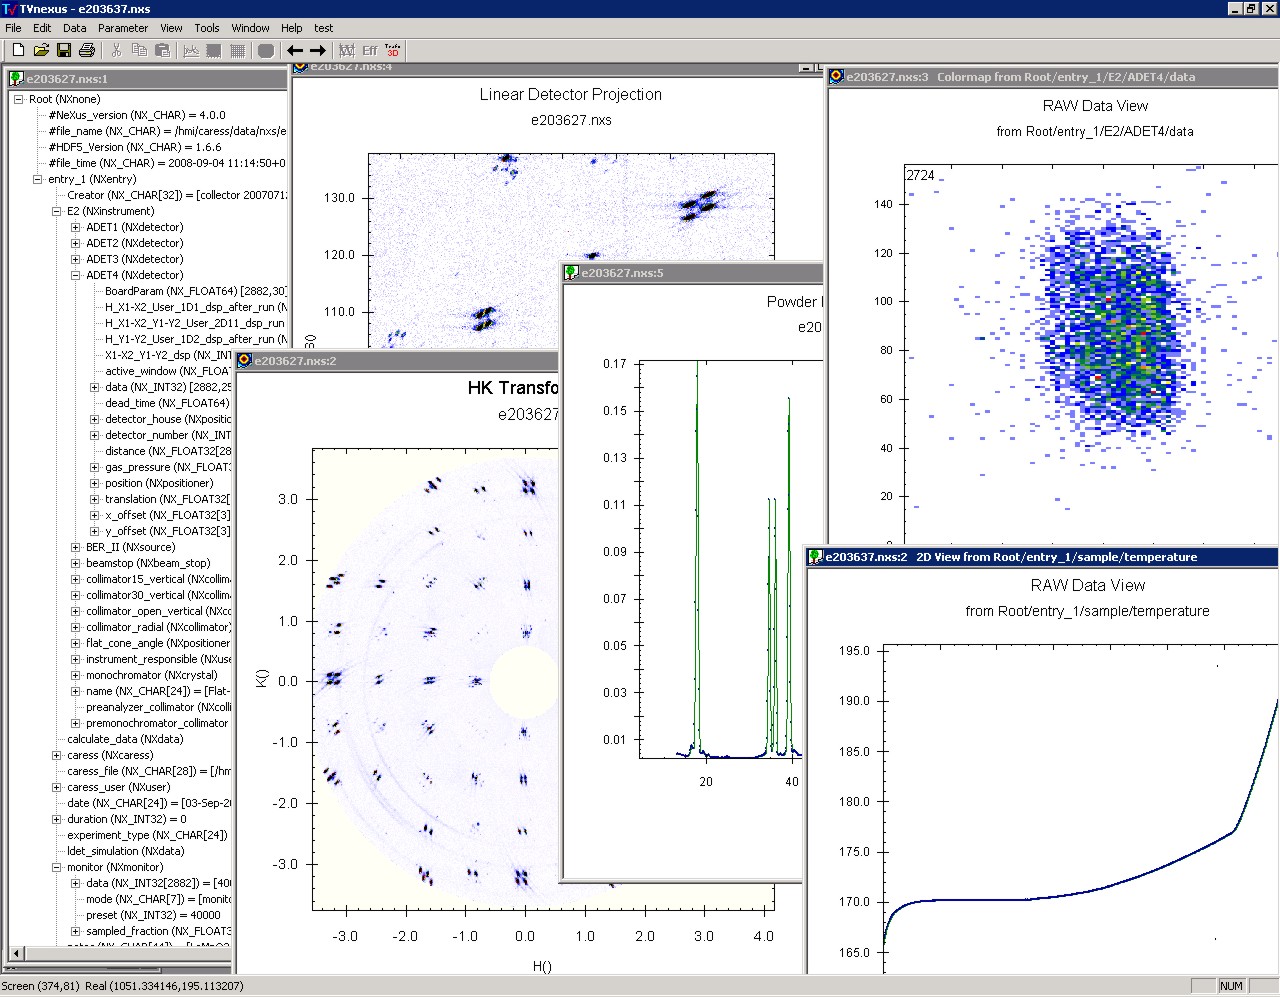Open the Parameter menu
This screenshot has height=997, width=1280.
(x=123, y=28)
